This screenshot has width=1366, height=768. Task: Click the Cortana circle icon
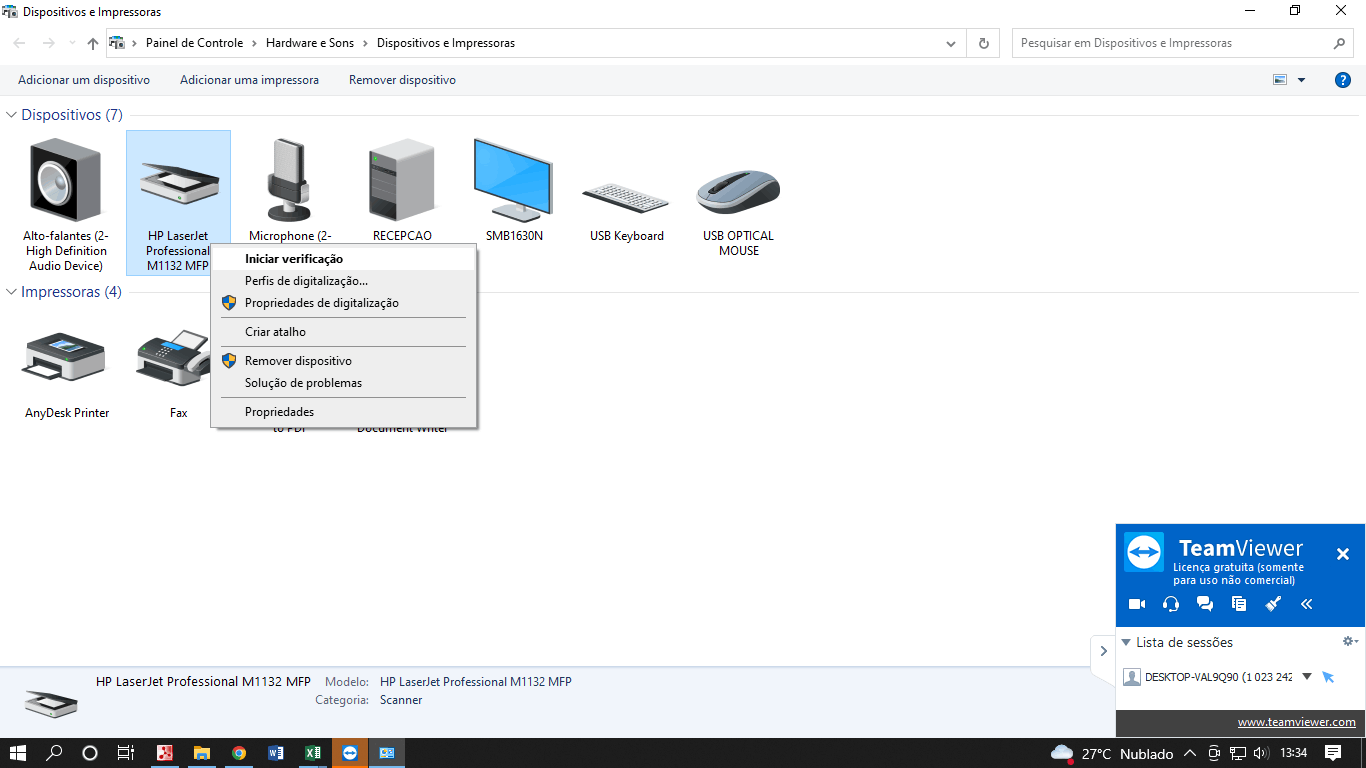point(89,753)
